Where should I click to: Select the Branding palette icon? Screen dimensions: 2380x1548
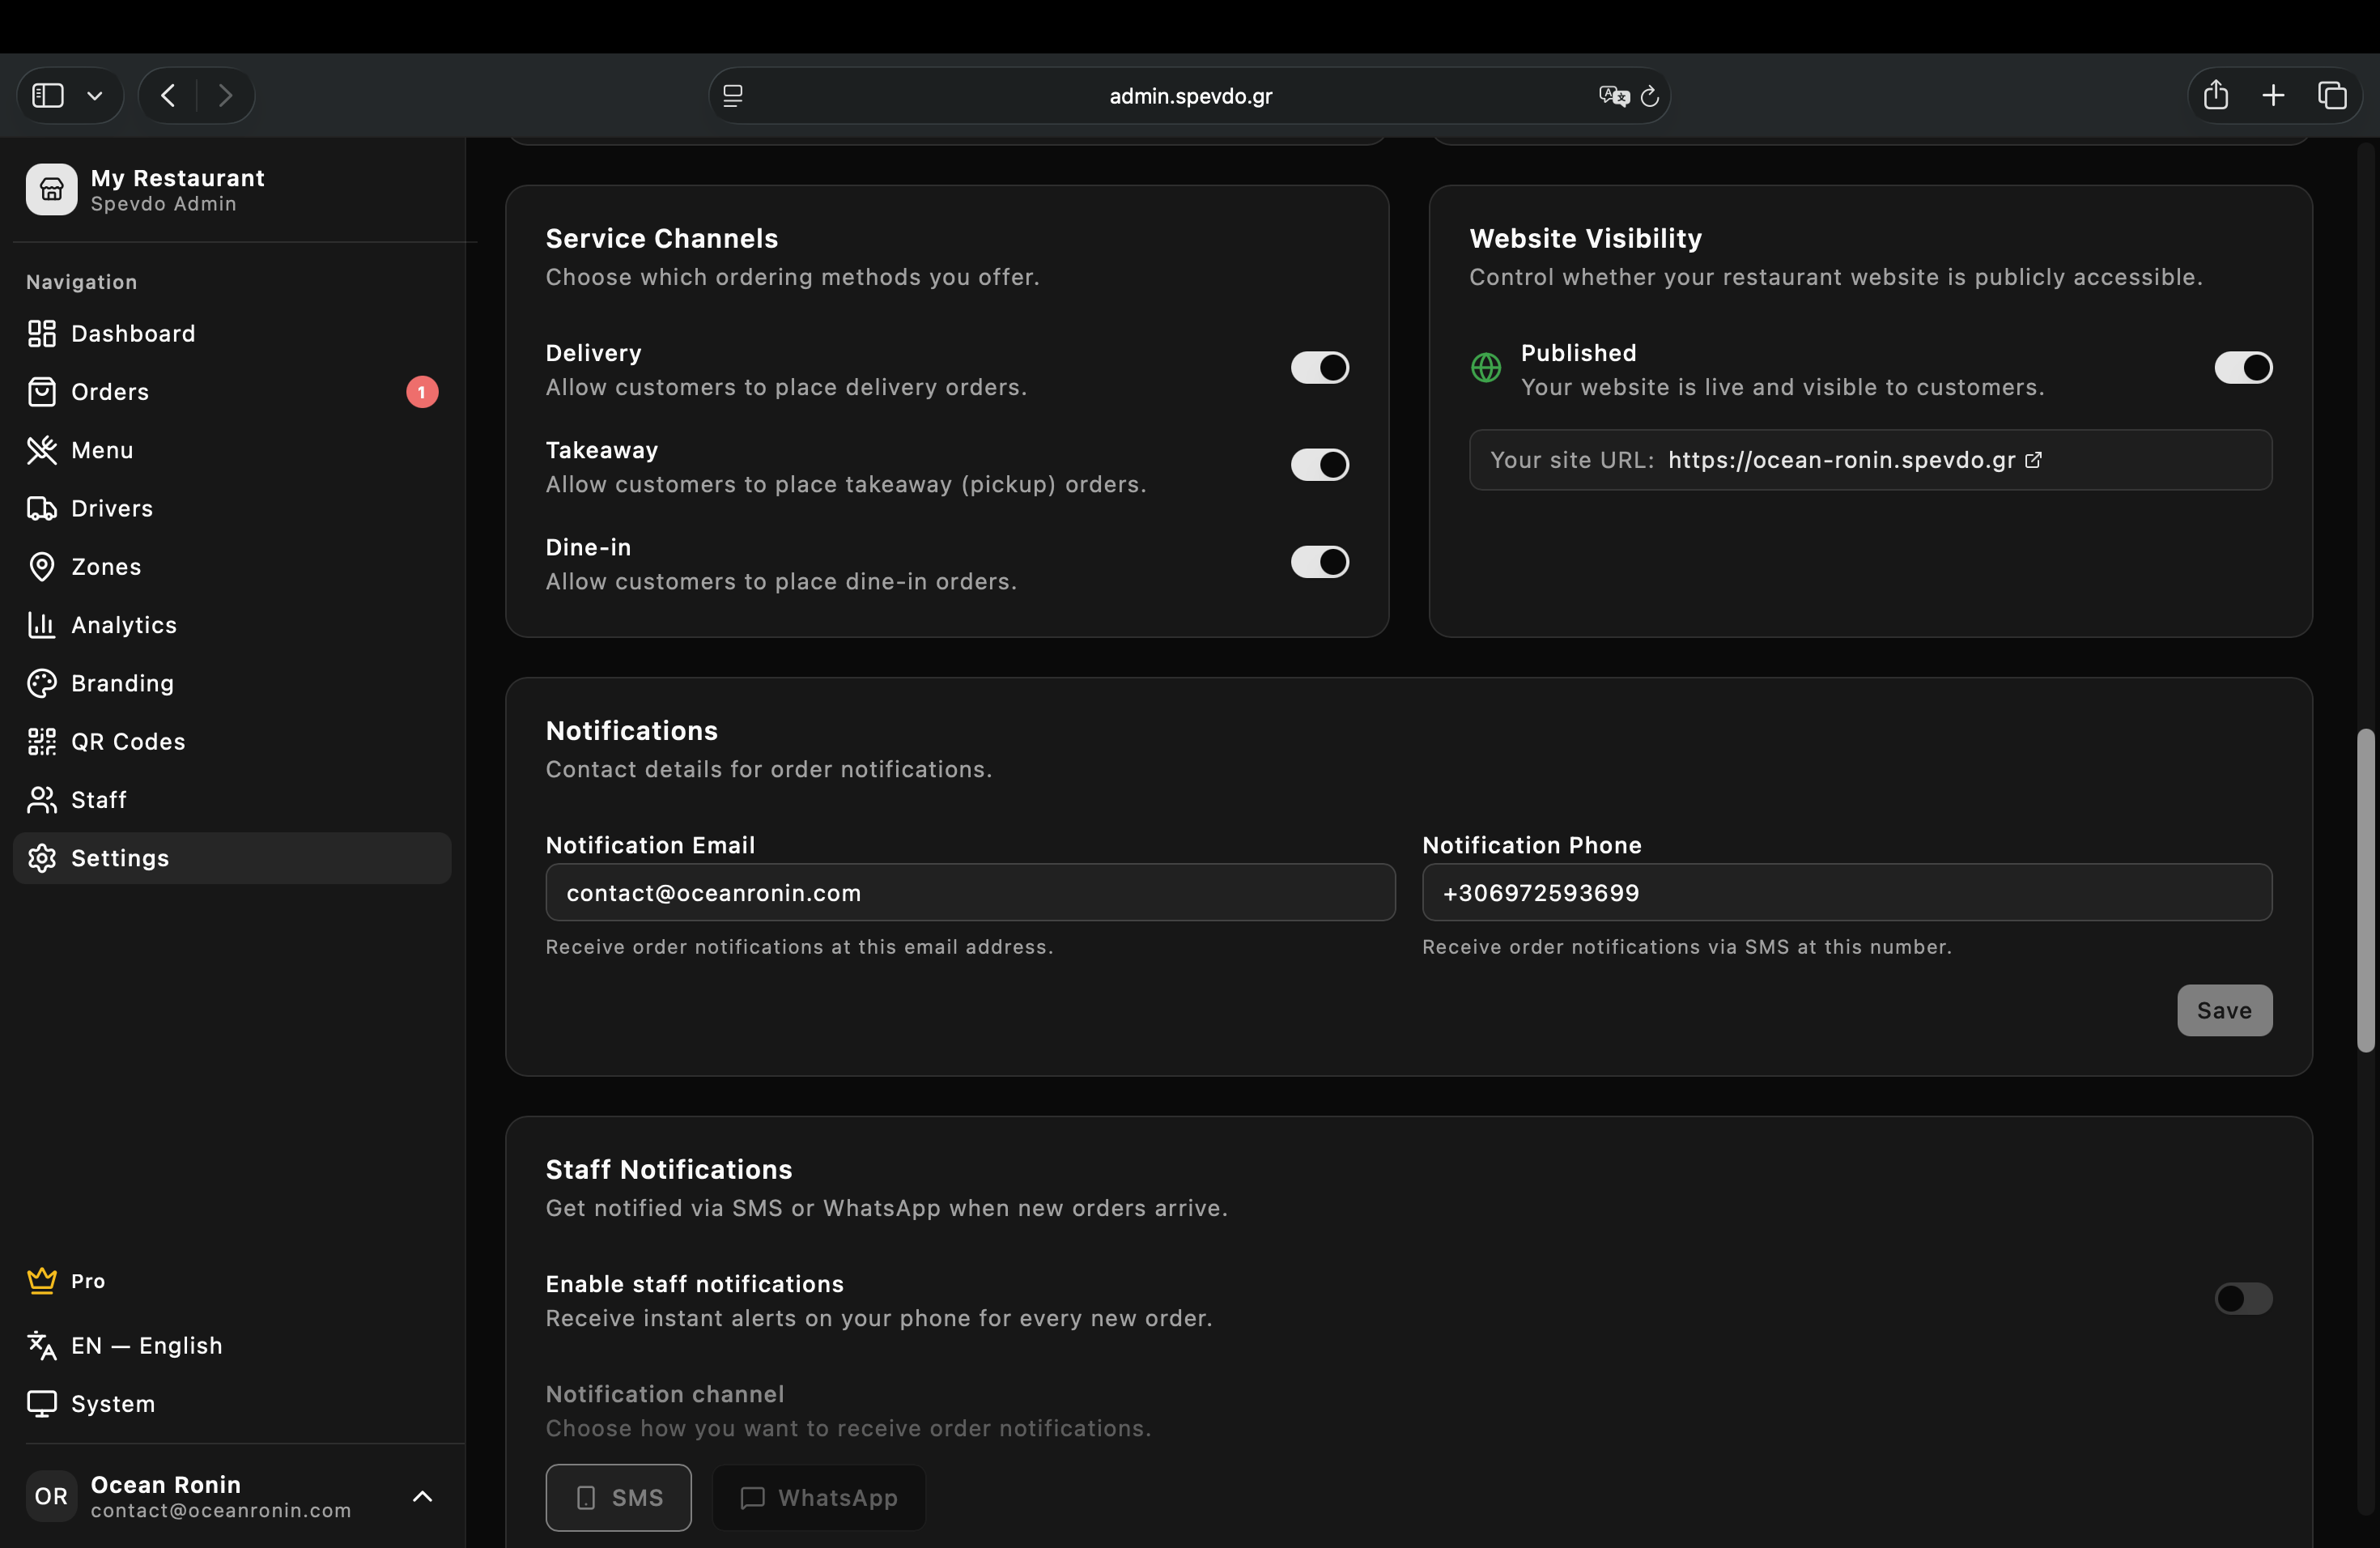click(x=41, y=683)
